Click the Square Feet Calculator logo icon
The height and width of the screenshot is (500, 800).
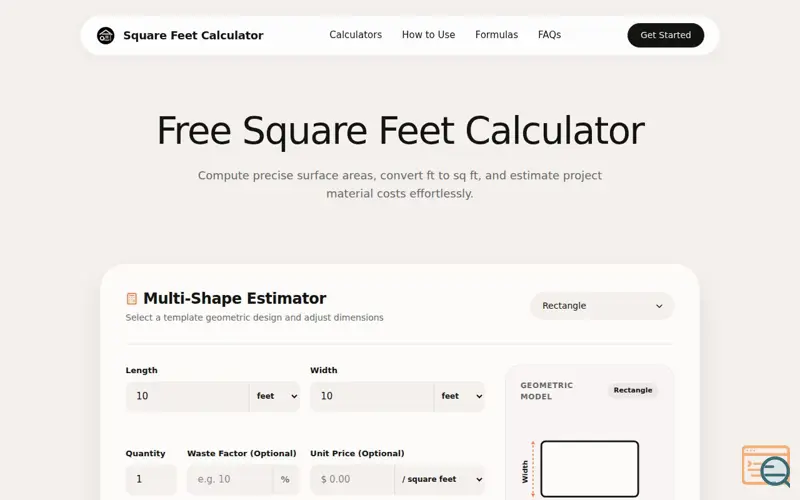[106, 35]
